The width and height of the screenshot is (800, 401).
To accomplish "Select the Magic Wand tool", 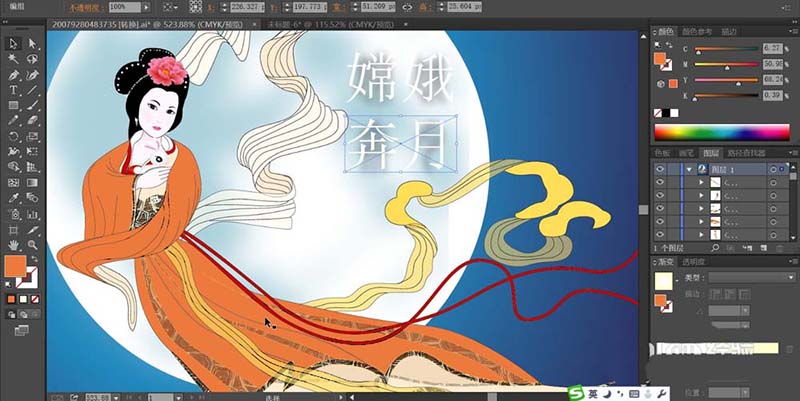I will point(14,59).
